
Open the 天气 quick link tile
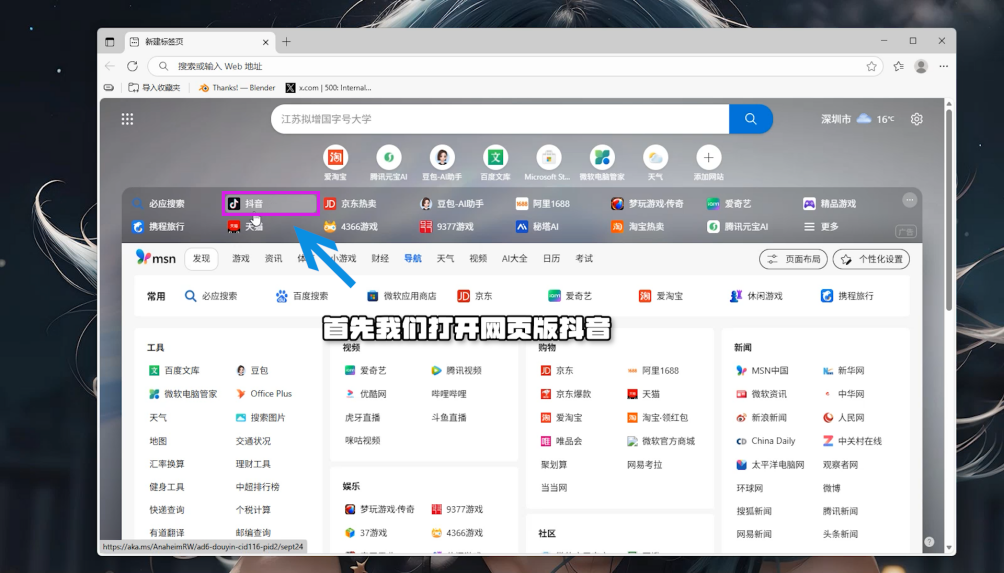tap(655, 163)
